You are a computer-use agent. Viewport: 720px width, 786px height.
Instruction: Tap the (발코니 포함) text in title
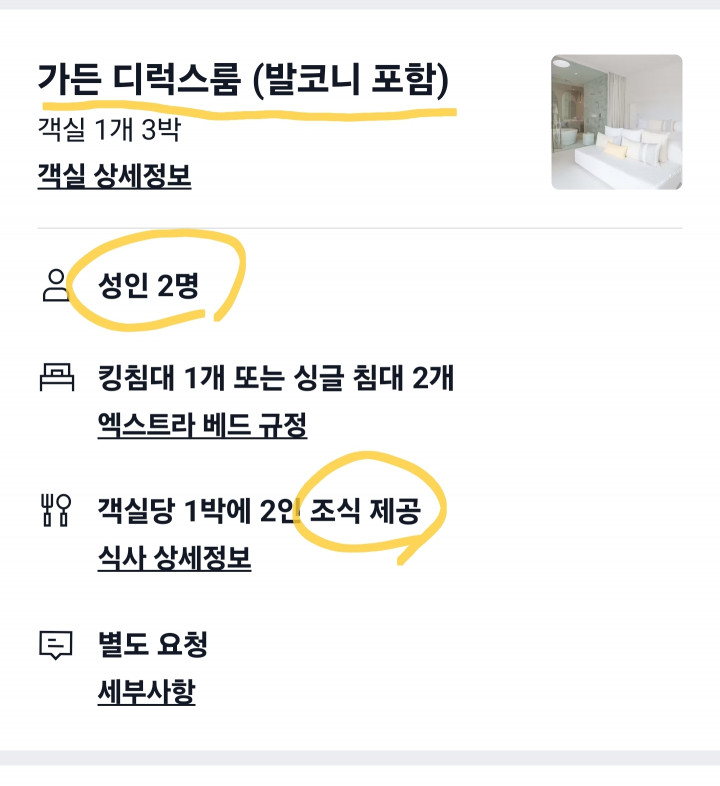pyautogui.click(x=351, y=77)
